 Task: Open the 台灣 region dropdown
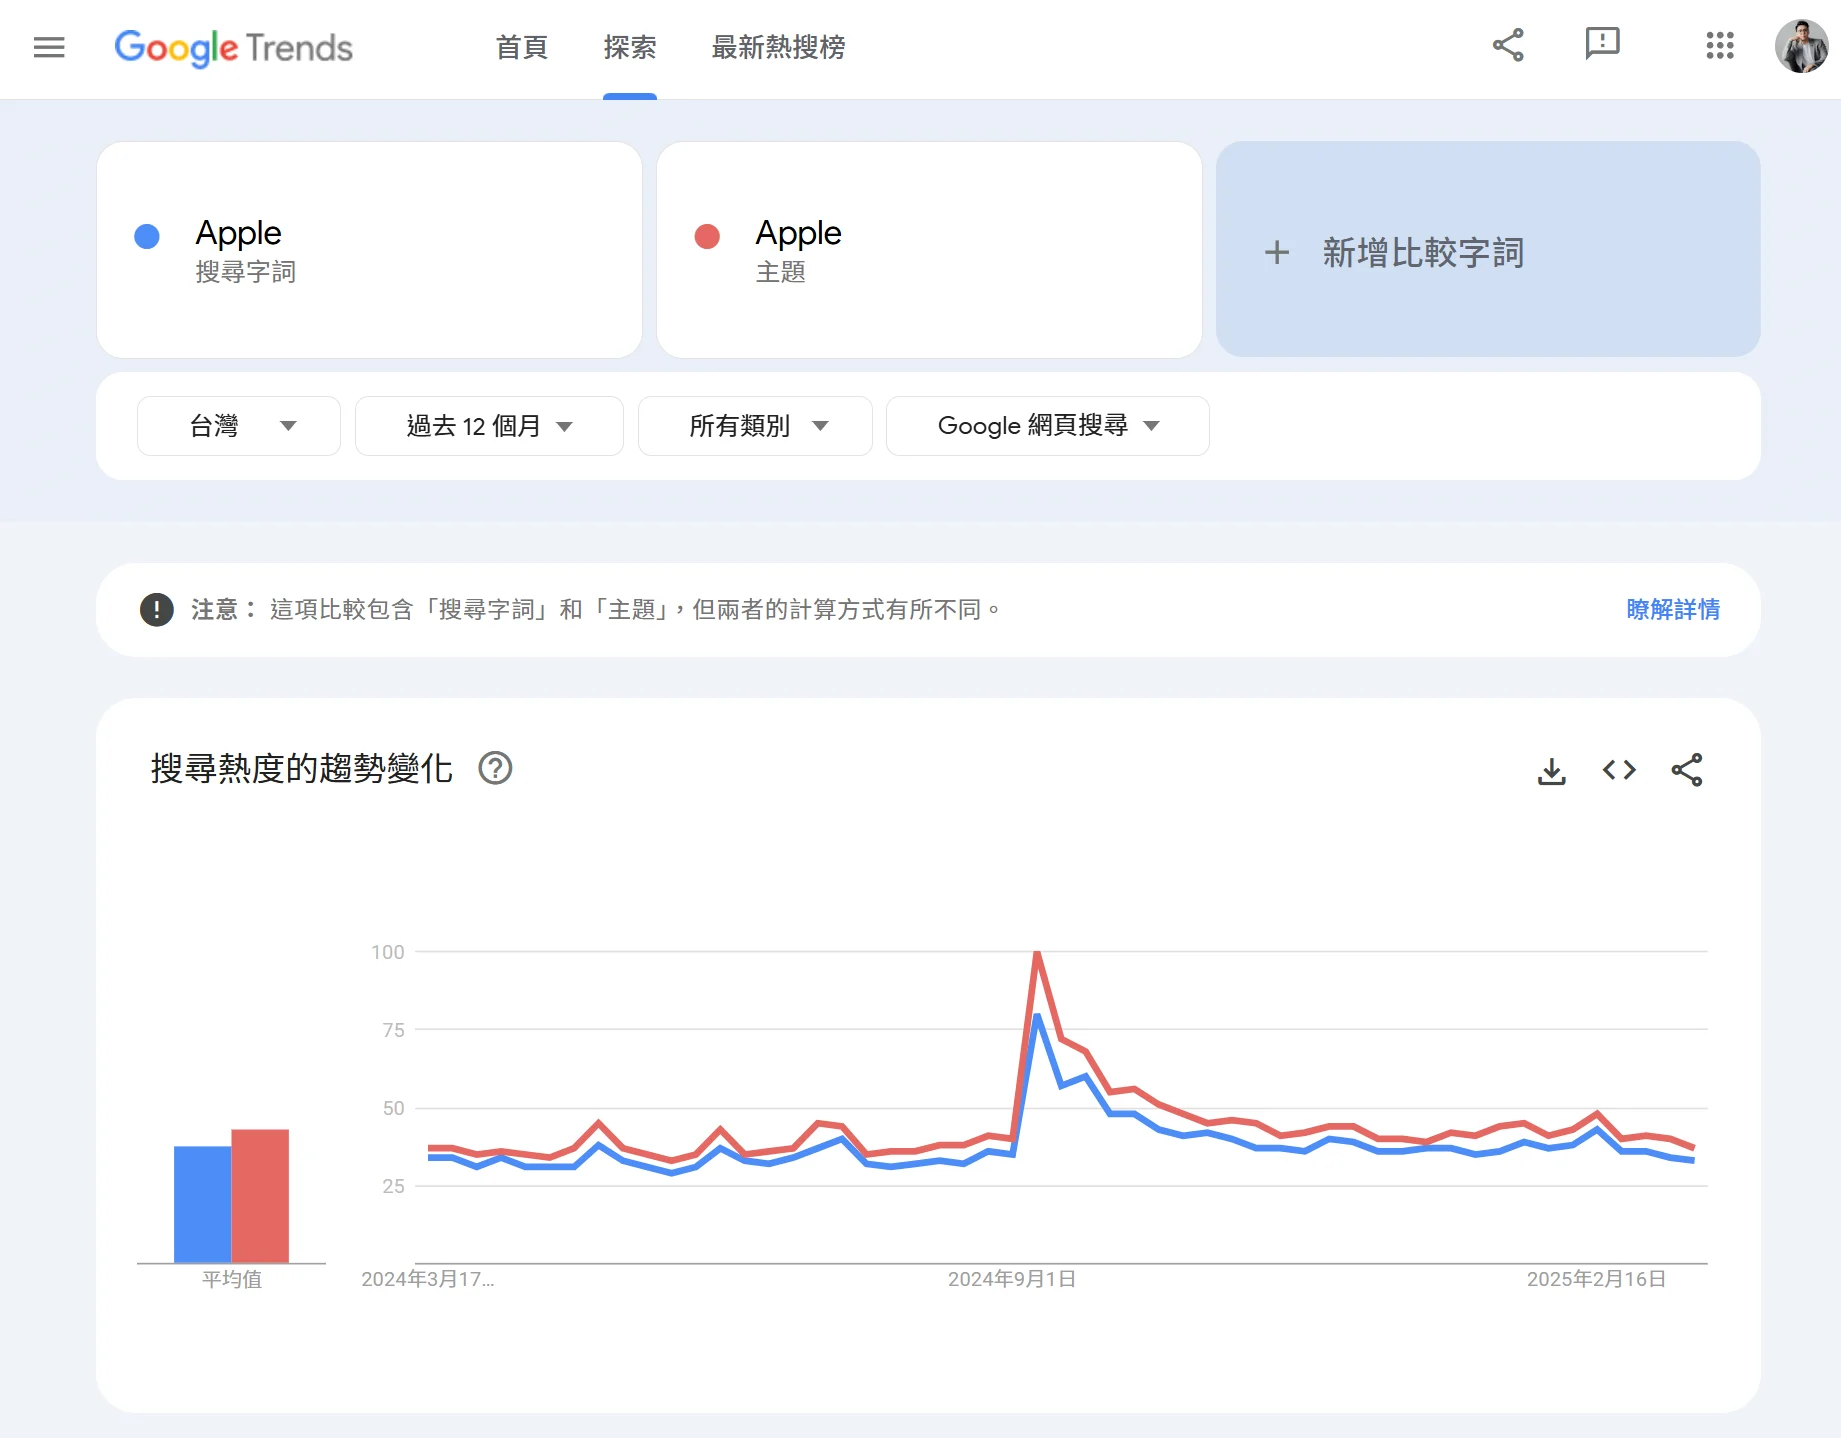point(238,426)
